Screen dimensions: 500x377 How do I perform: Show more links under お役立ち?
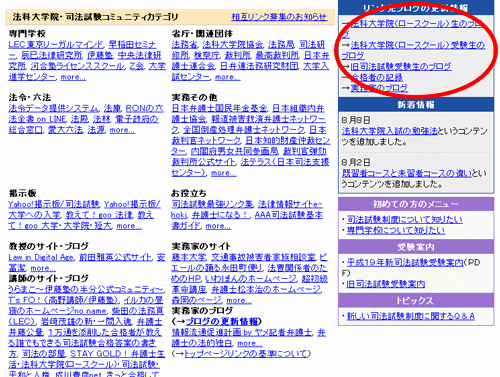coord(218,226)
